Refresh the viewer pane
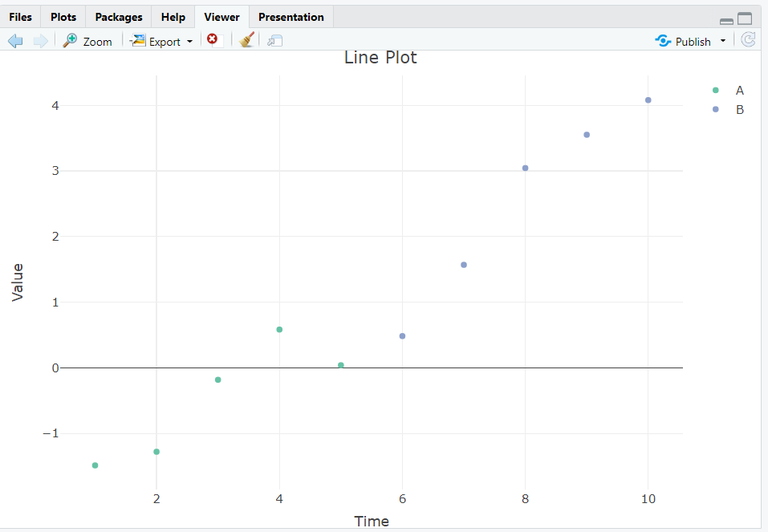The height and width of the screenshot is (532, 768). (748, 40)
